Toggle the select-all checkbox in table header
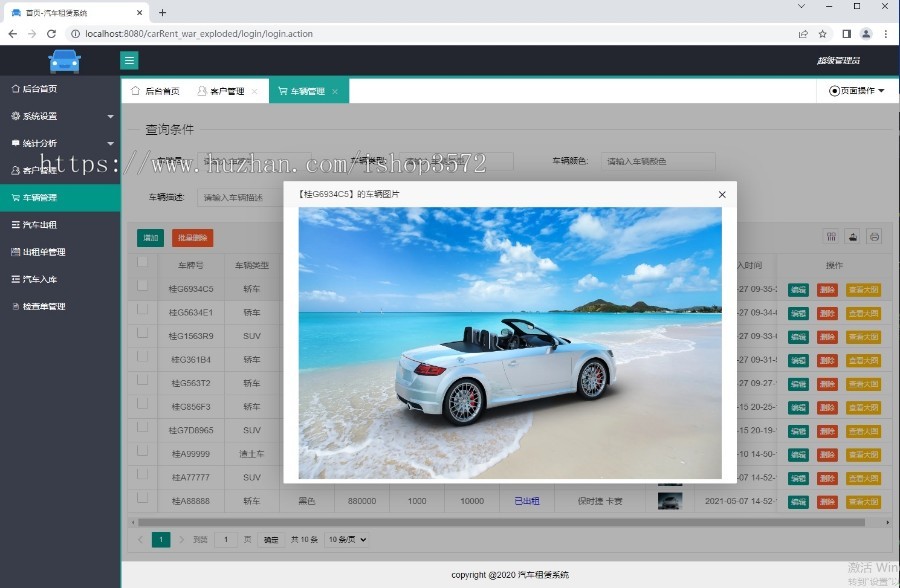The image size is (900, 588). [x=142, y=262]
